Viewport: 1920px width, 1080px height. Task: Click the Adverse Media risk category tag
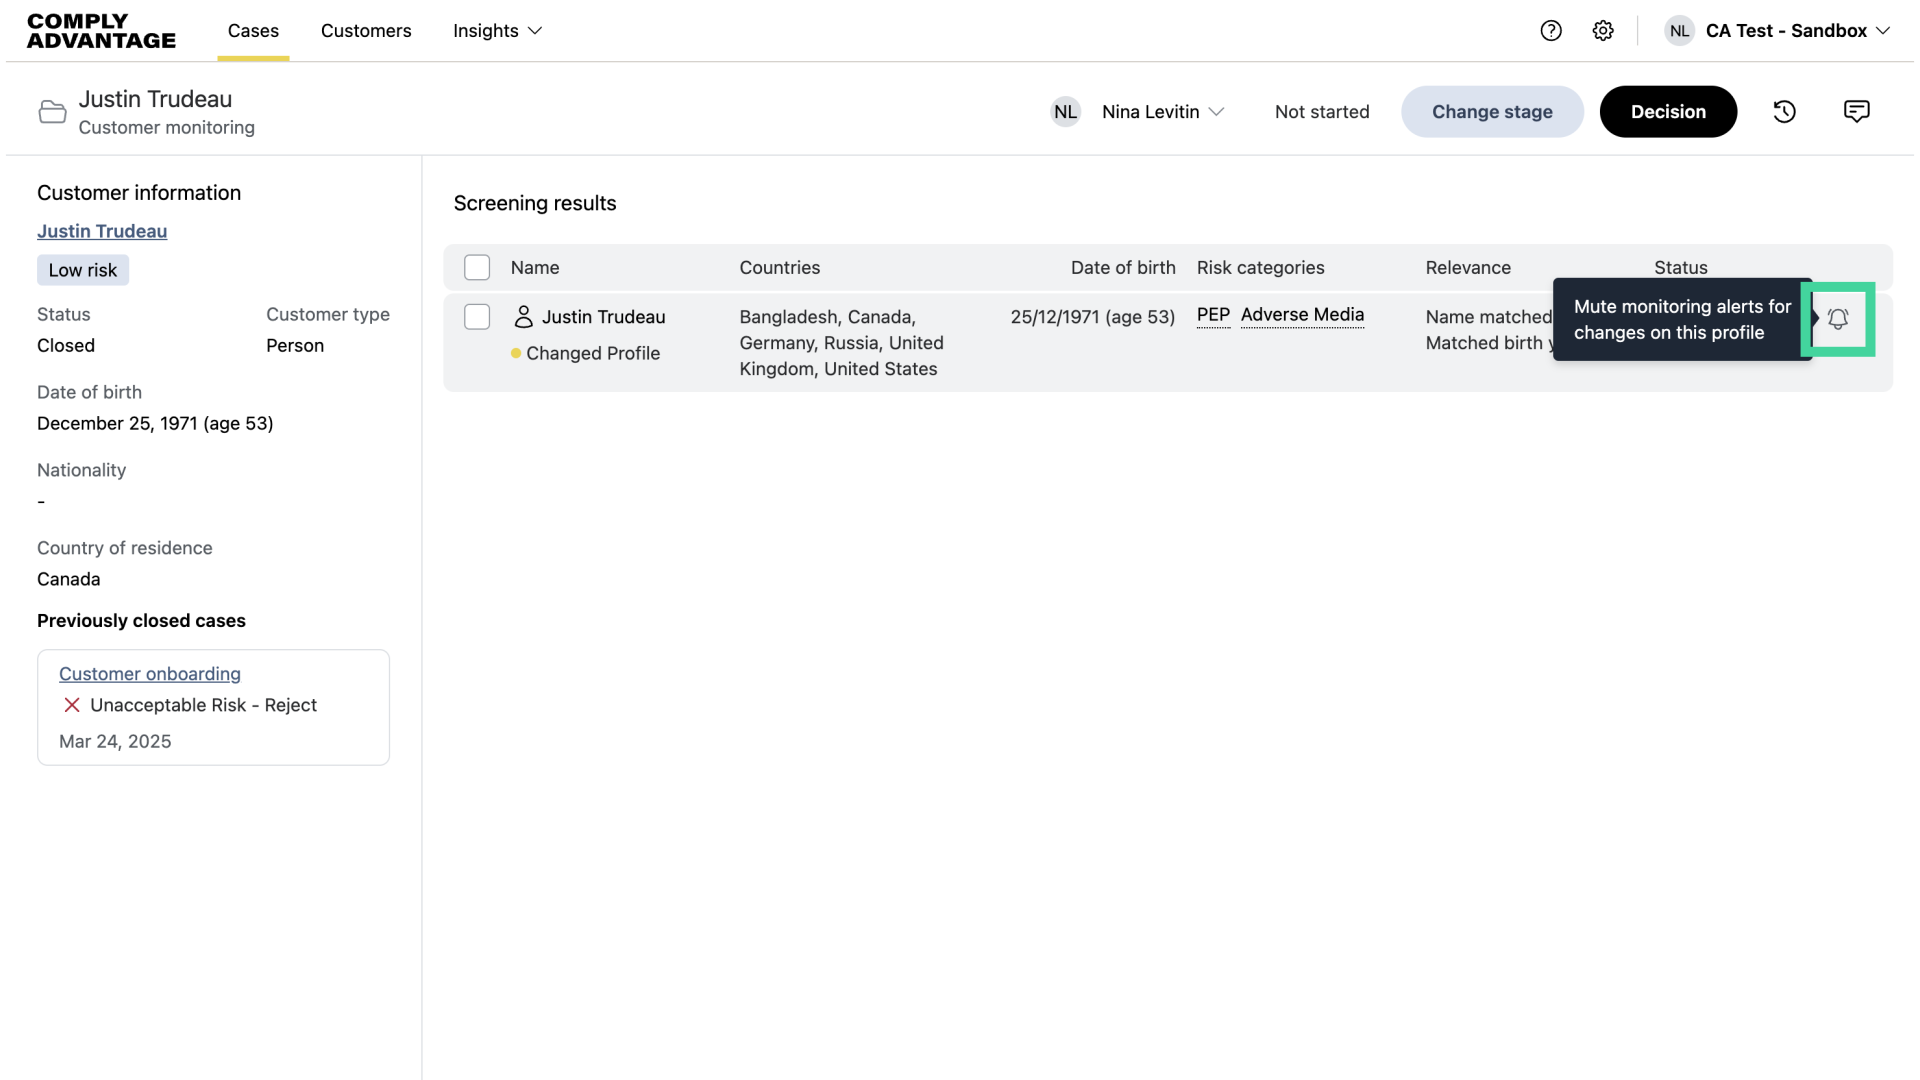click(1302, 315)
